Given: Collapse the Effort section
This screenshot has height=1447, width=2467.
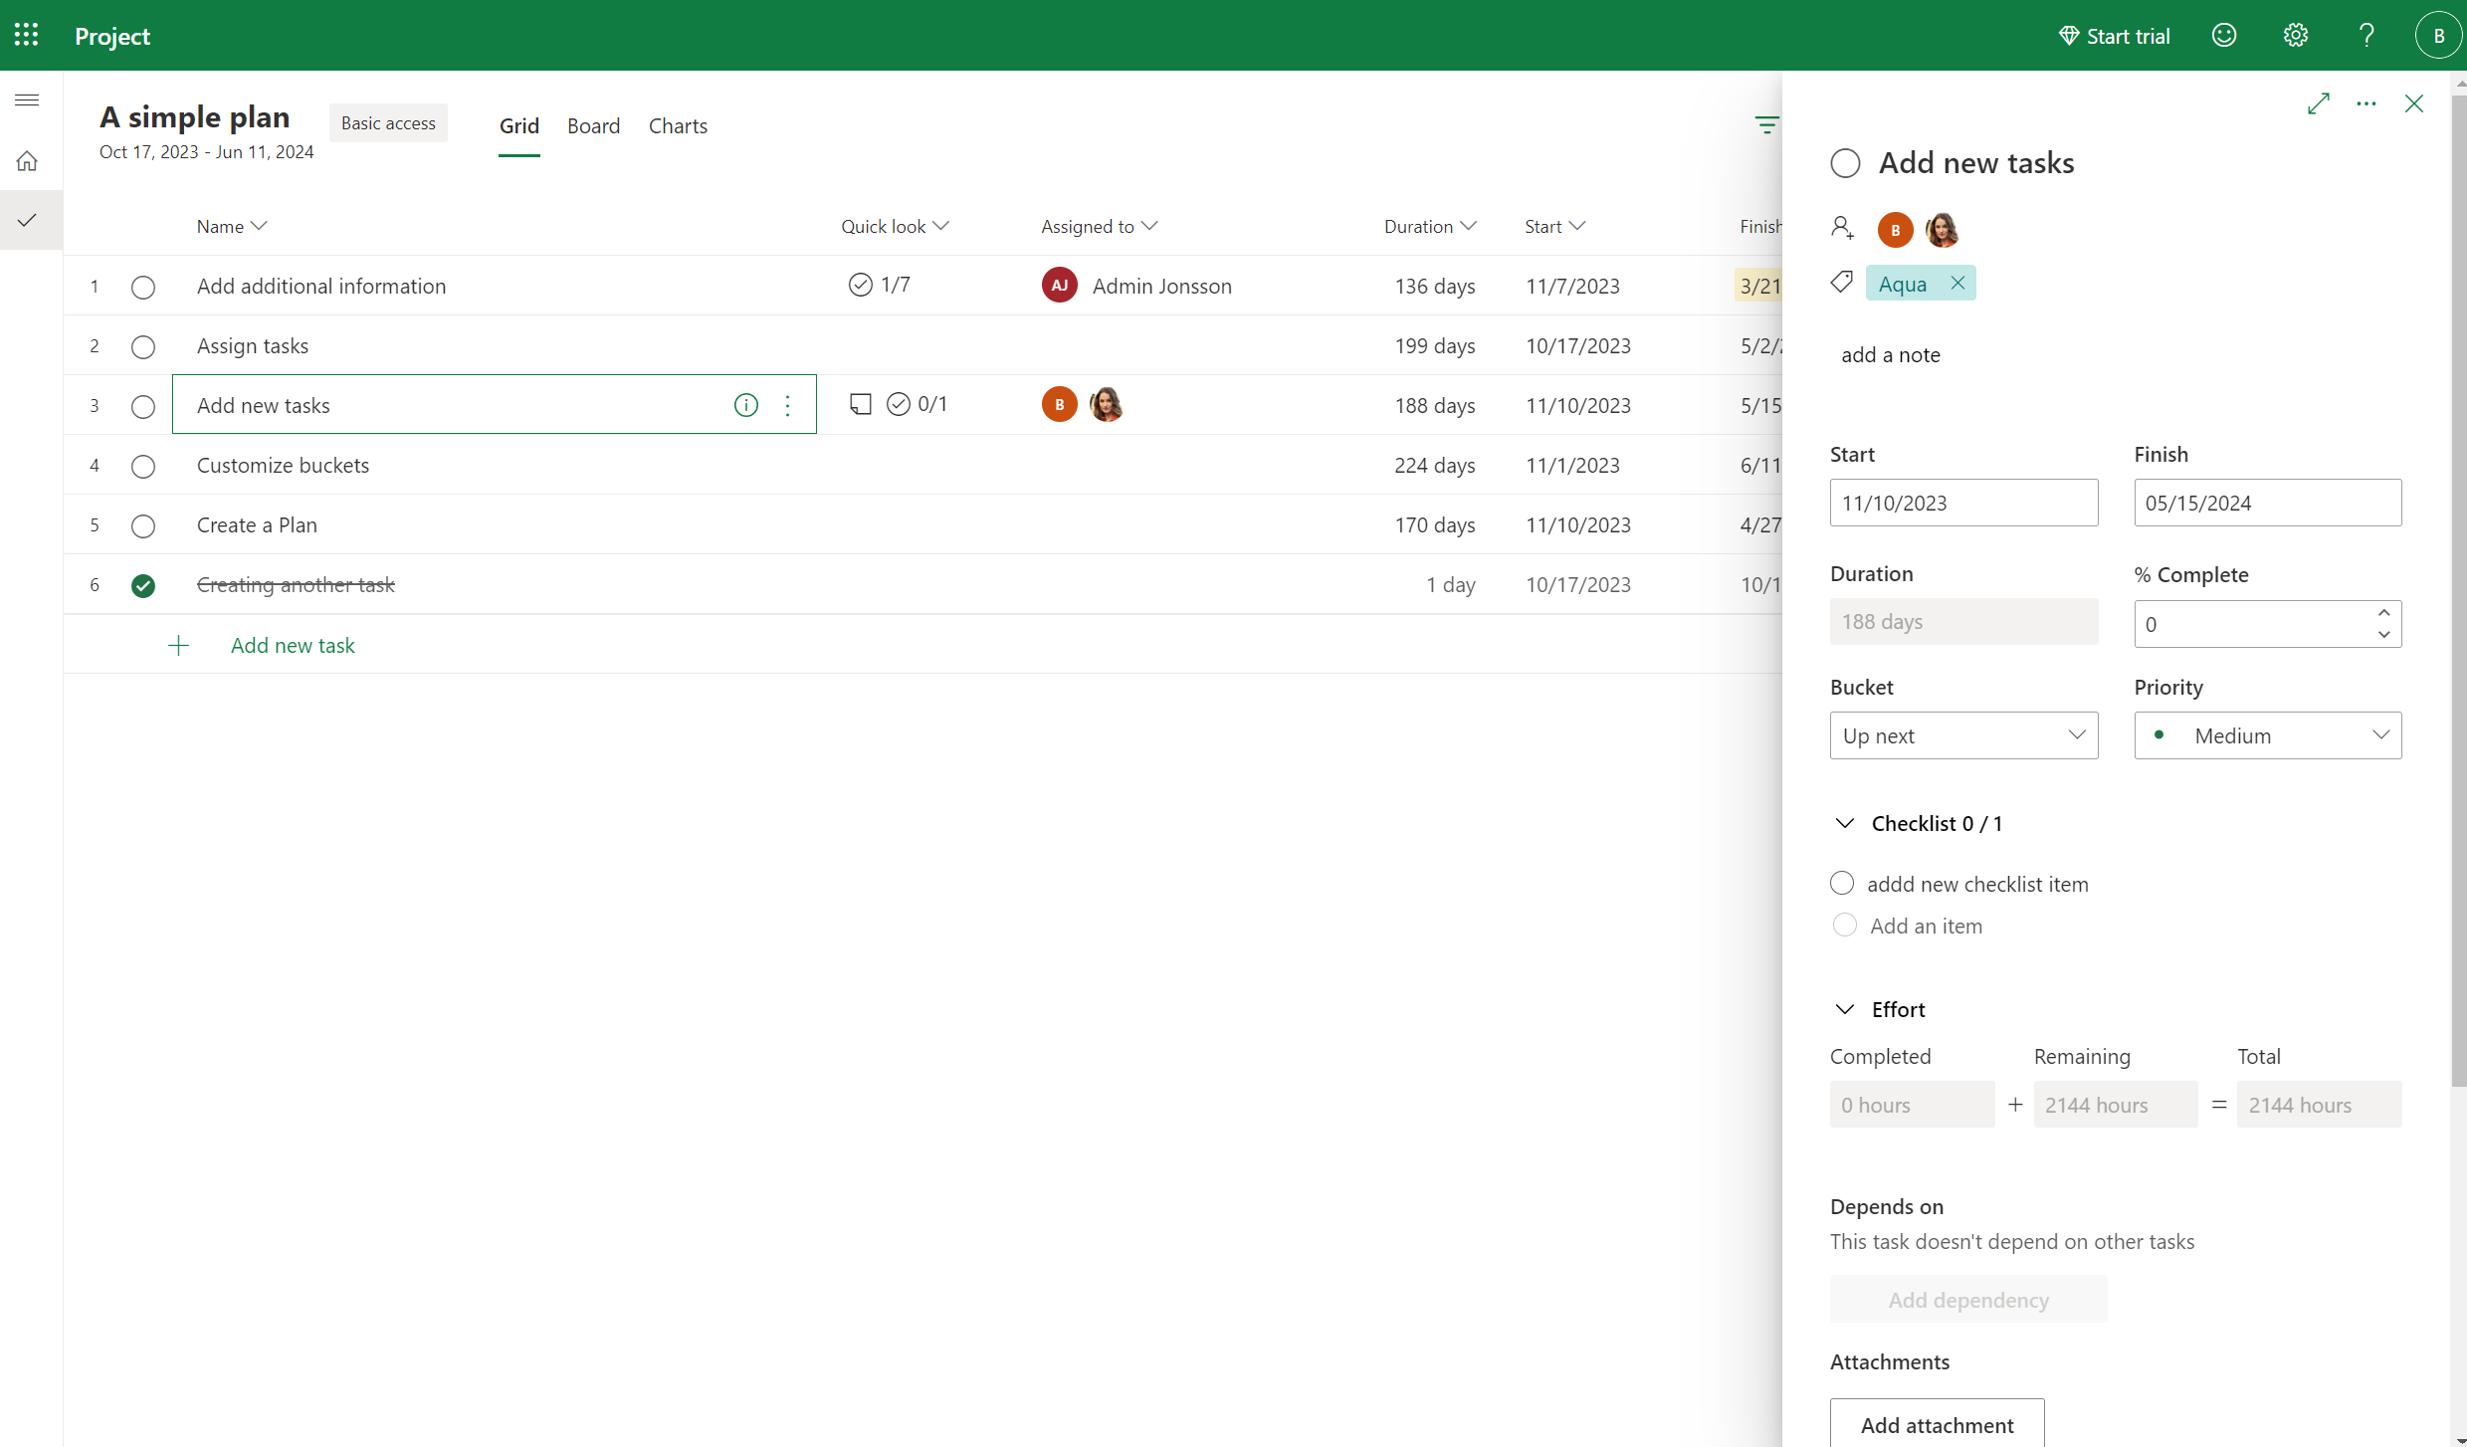Looking at the screenshot, I should click(1844, 1009).
